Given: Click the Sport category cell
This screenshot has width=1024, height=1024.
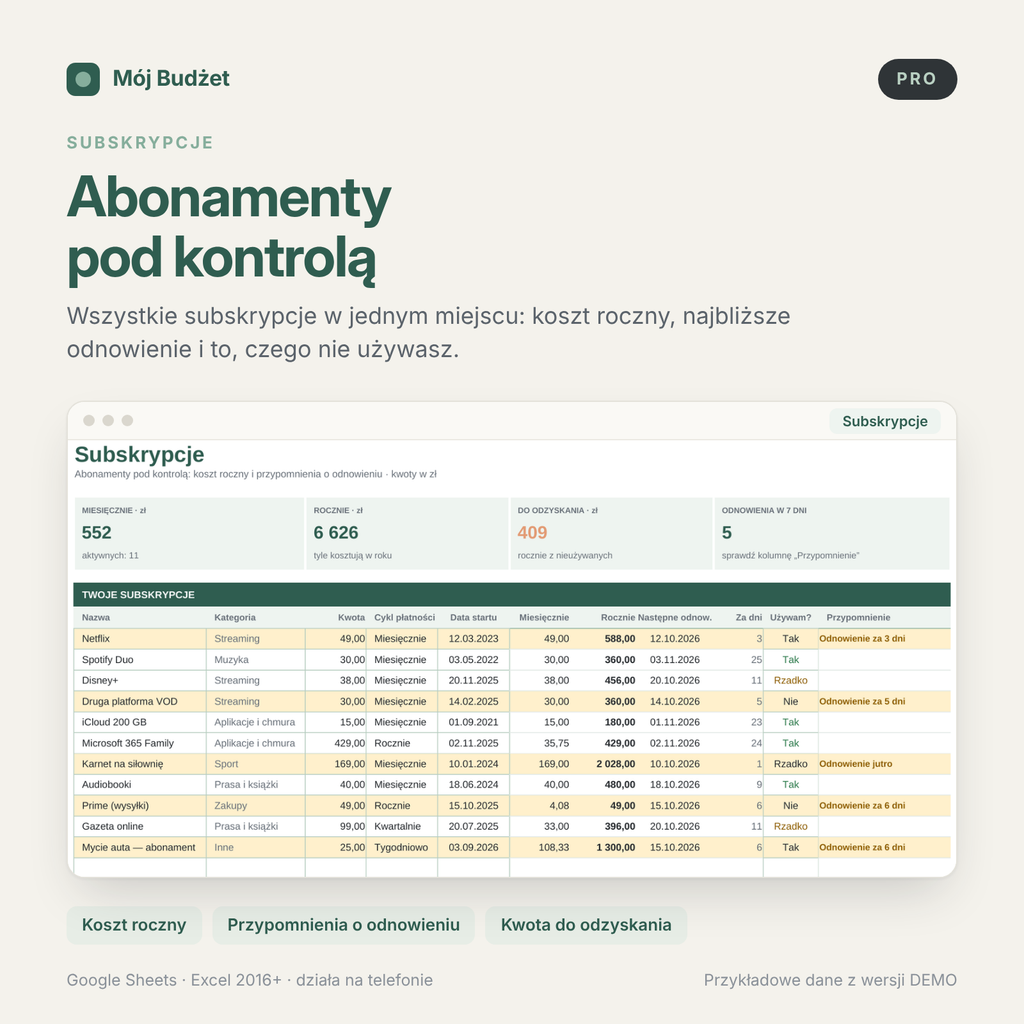Looking at the screenshot, I should coord(256,764).
